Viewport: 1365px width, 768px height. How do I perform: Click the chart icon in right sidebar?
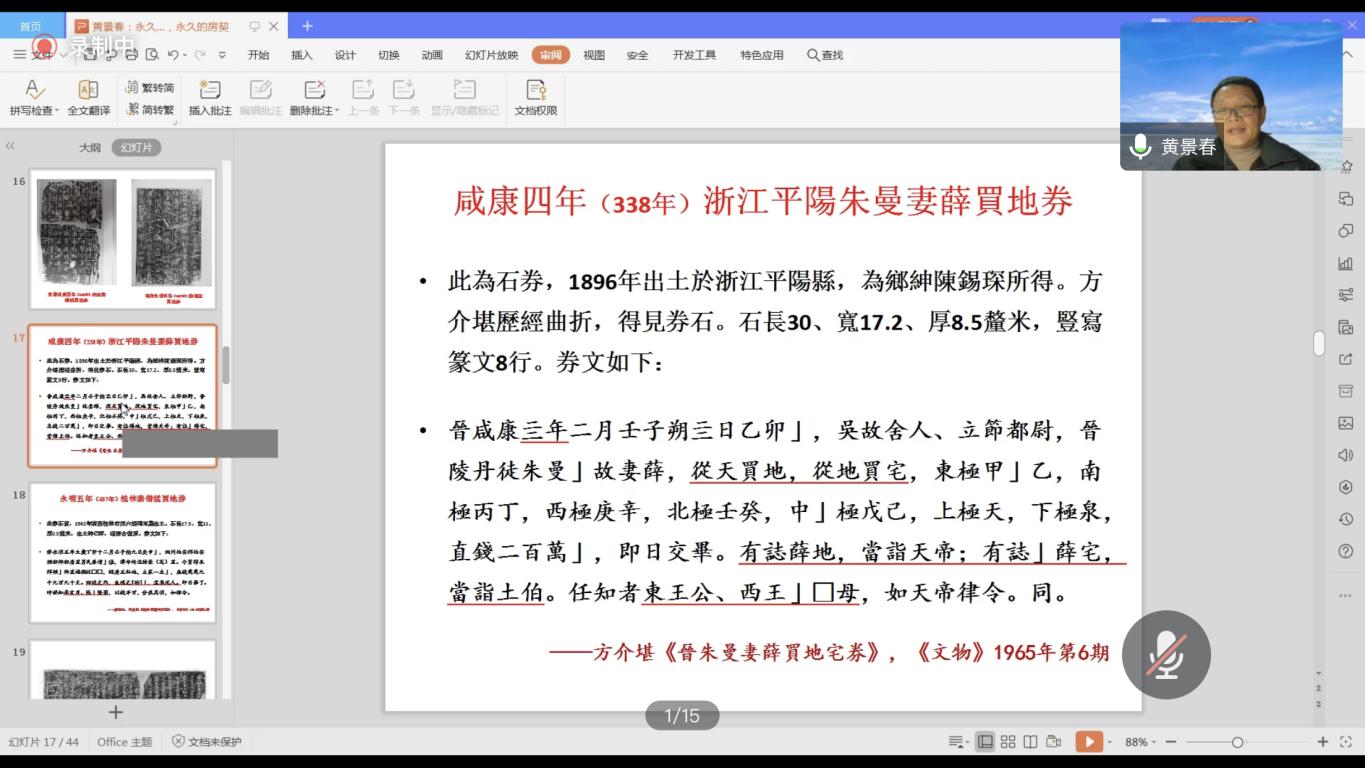point(1345,264)
